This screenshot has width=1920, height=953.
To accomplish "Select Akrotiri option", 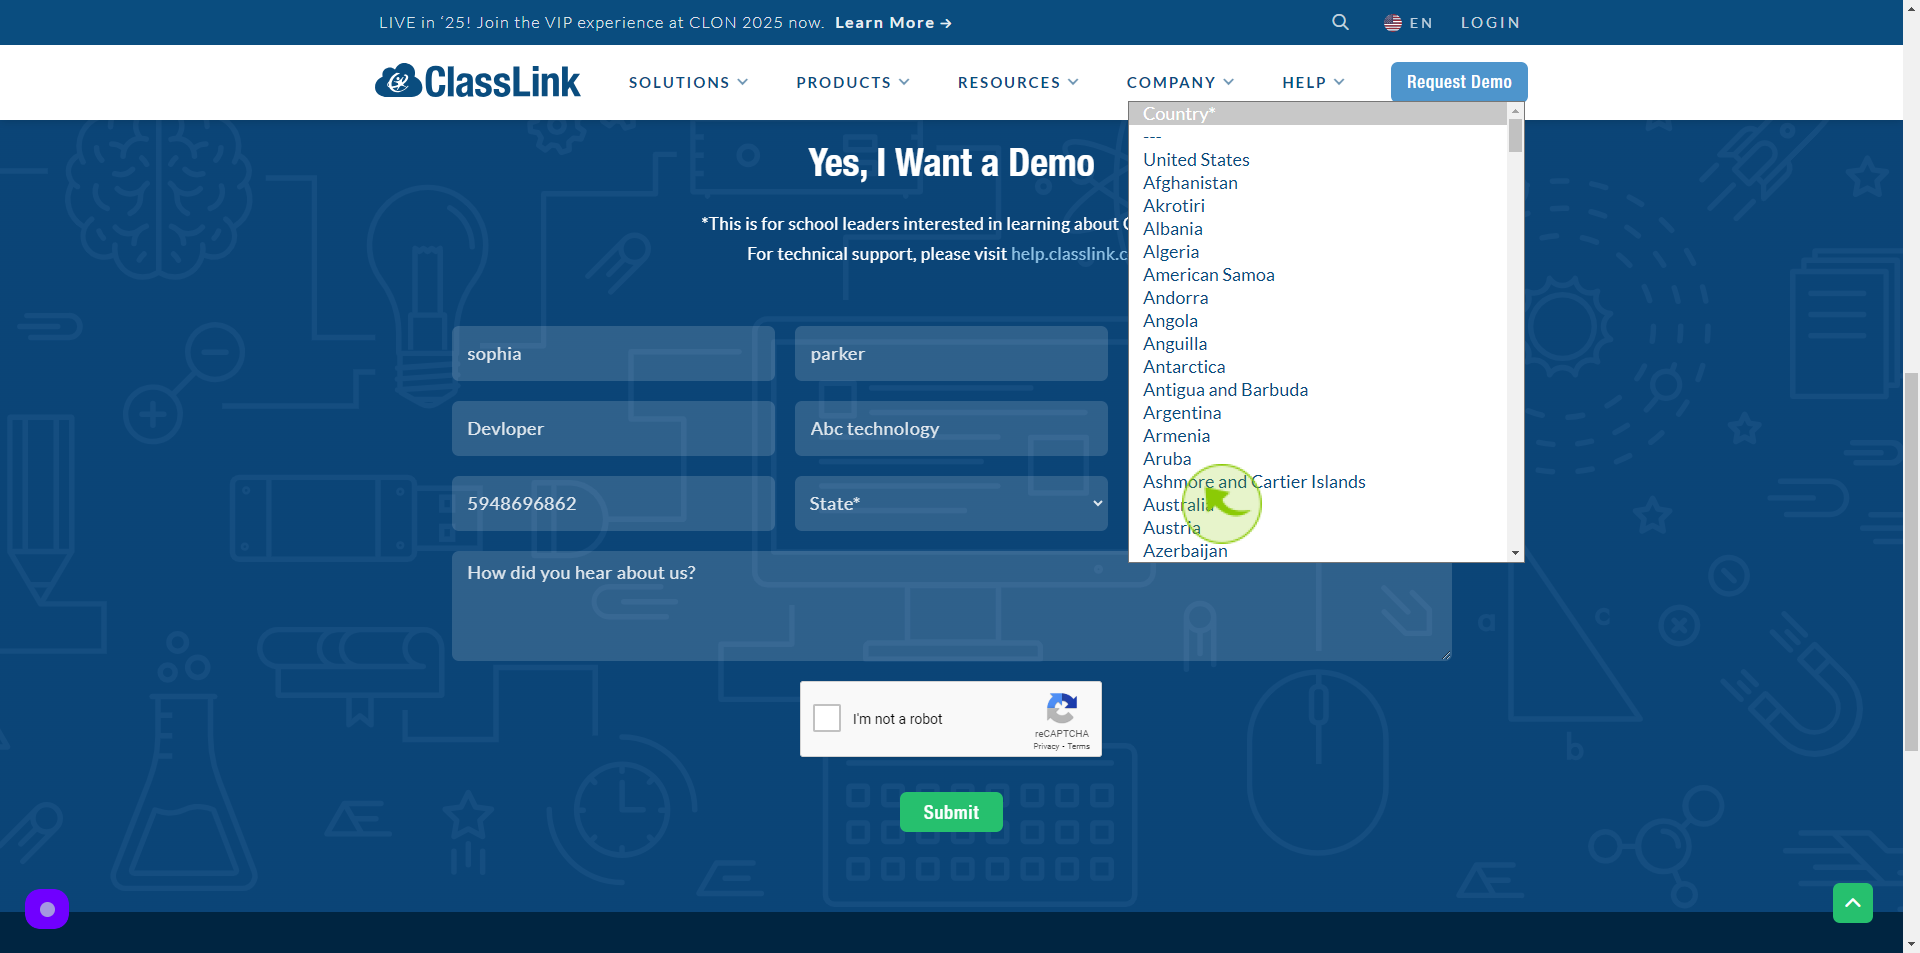I will point(1318,206).
